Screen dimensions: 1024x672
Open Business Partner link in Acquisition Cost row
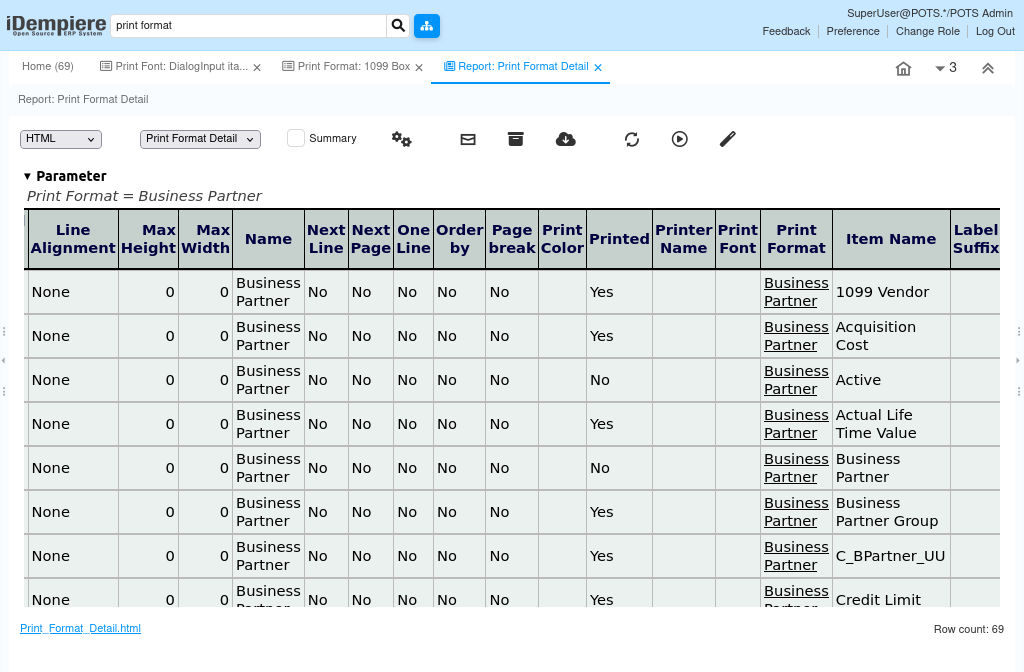click(796, 336)
